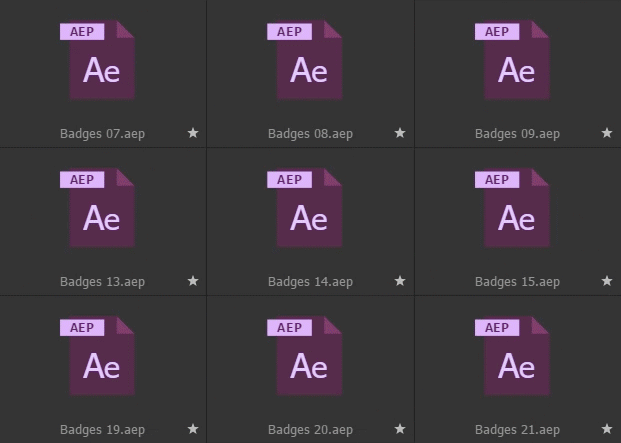This screenshot has width=621, height=443.
Task: Choose the Badges 14.aep file icon
Action: coord(309,209)
